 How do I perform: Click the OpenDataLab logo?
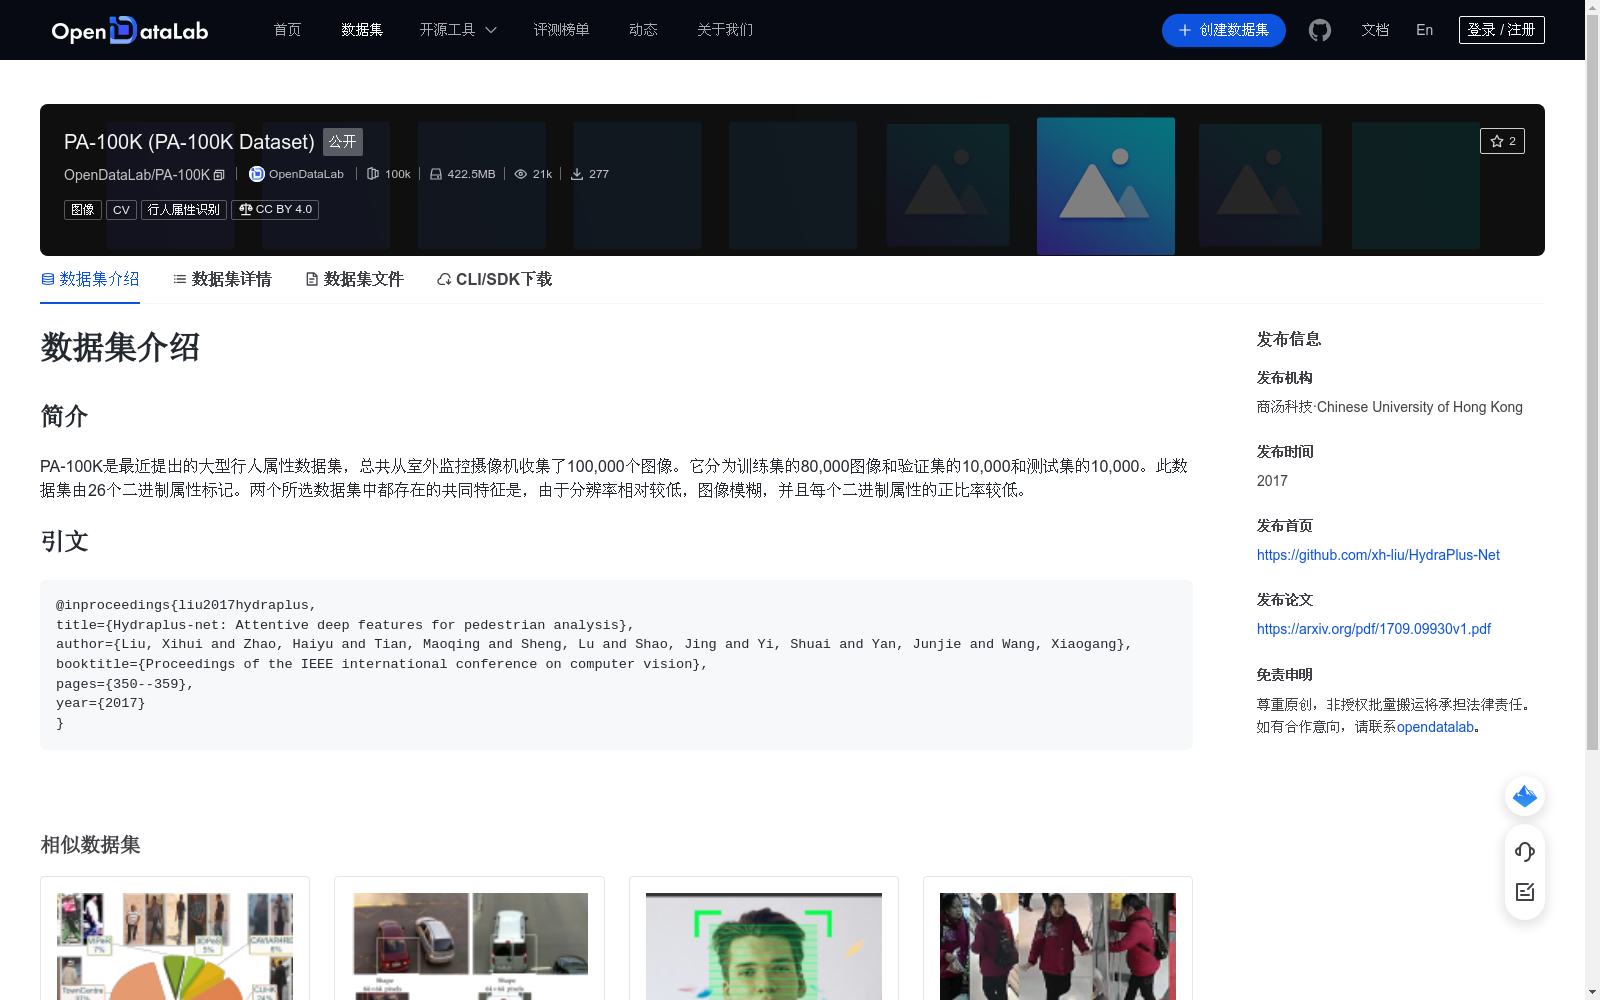[x=129, y=30]
